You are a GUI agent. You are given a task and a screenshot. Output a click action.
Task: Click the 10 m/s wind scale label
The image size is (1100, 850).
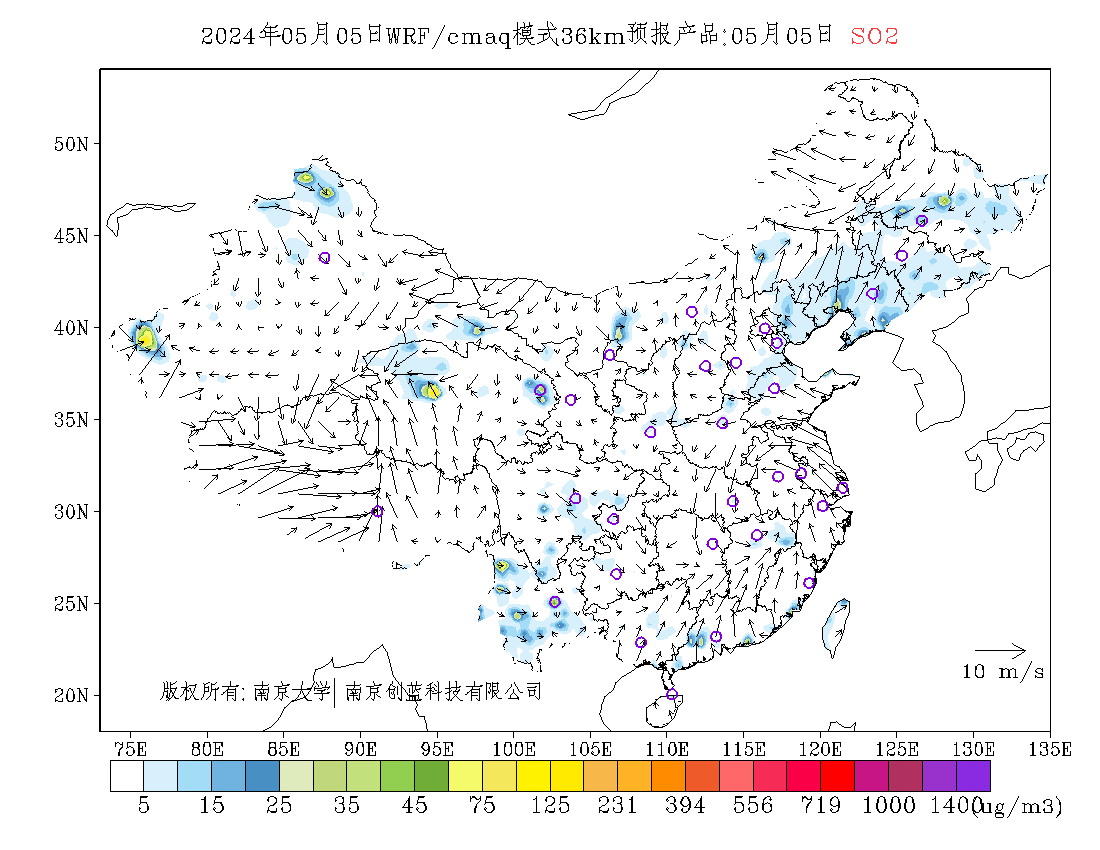pos(1003,672)
